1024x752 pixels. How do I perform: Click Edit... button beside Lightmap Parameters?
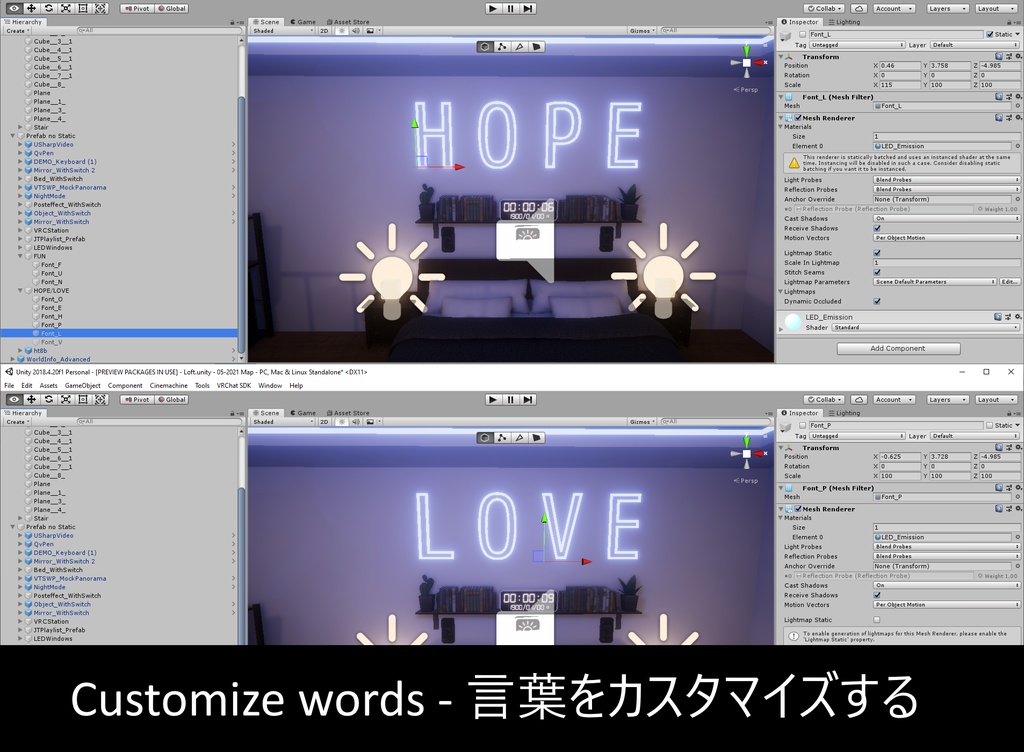coord(1010,282)
